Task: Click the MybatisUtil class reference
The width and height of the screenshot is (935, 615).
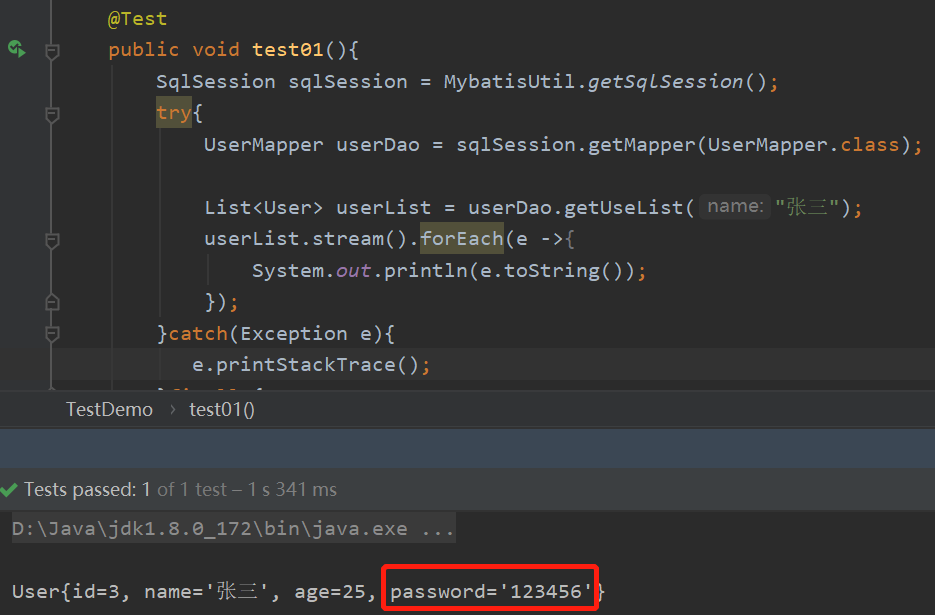Action: click(x=509, y=81)
